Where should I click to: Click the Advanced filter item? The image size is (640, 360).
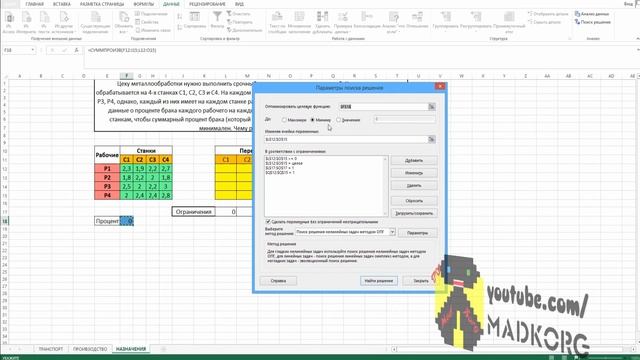tap(244, 30)
